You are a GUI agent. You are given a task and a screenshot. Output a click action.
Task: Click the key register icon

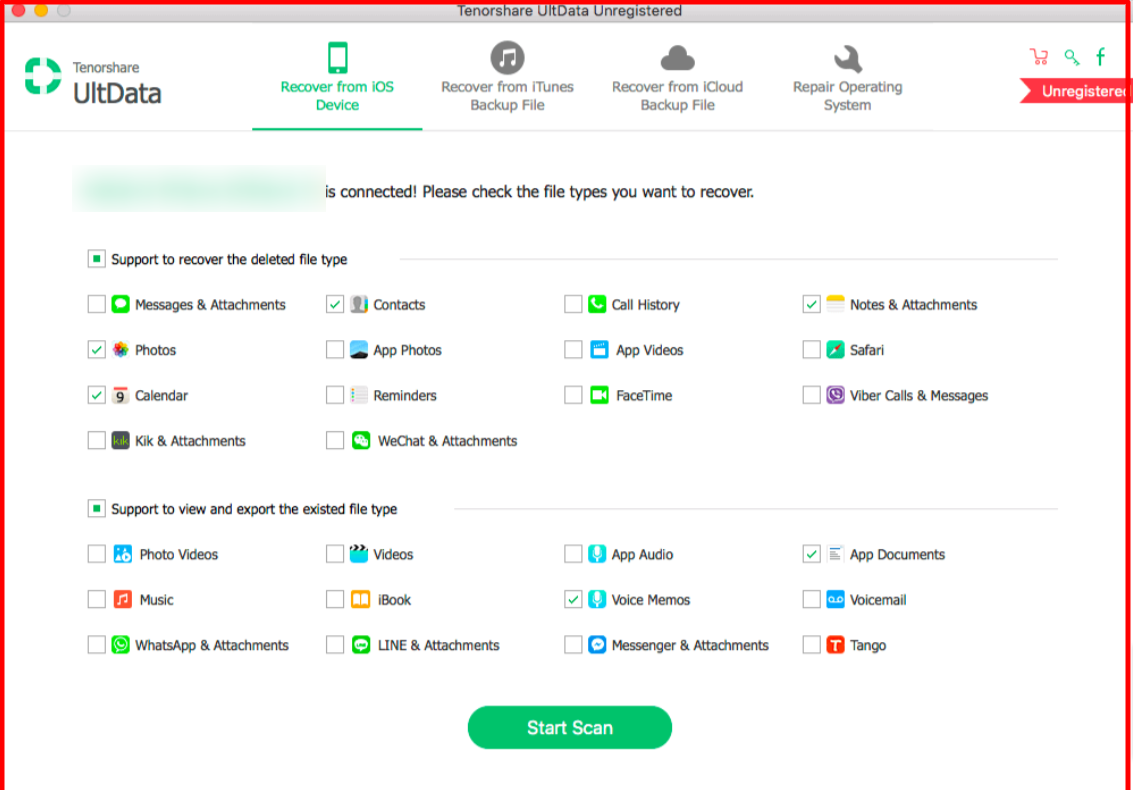(x=1072, y=57)
